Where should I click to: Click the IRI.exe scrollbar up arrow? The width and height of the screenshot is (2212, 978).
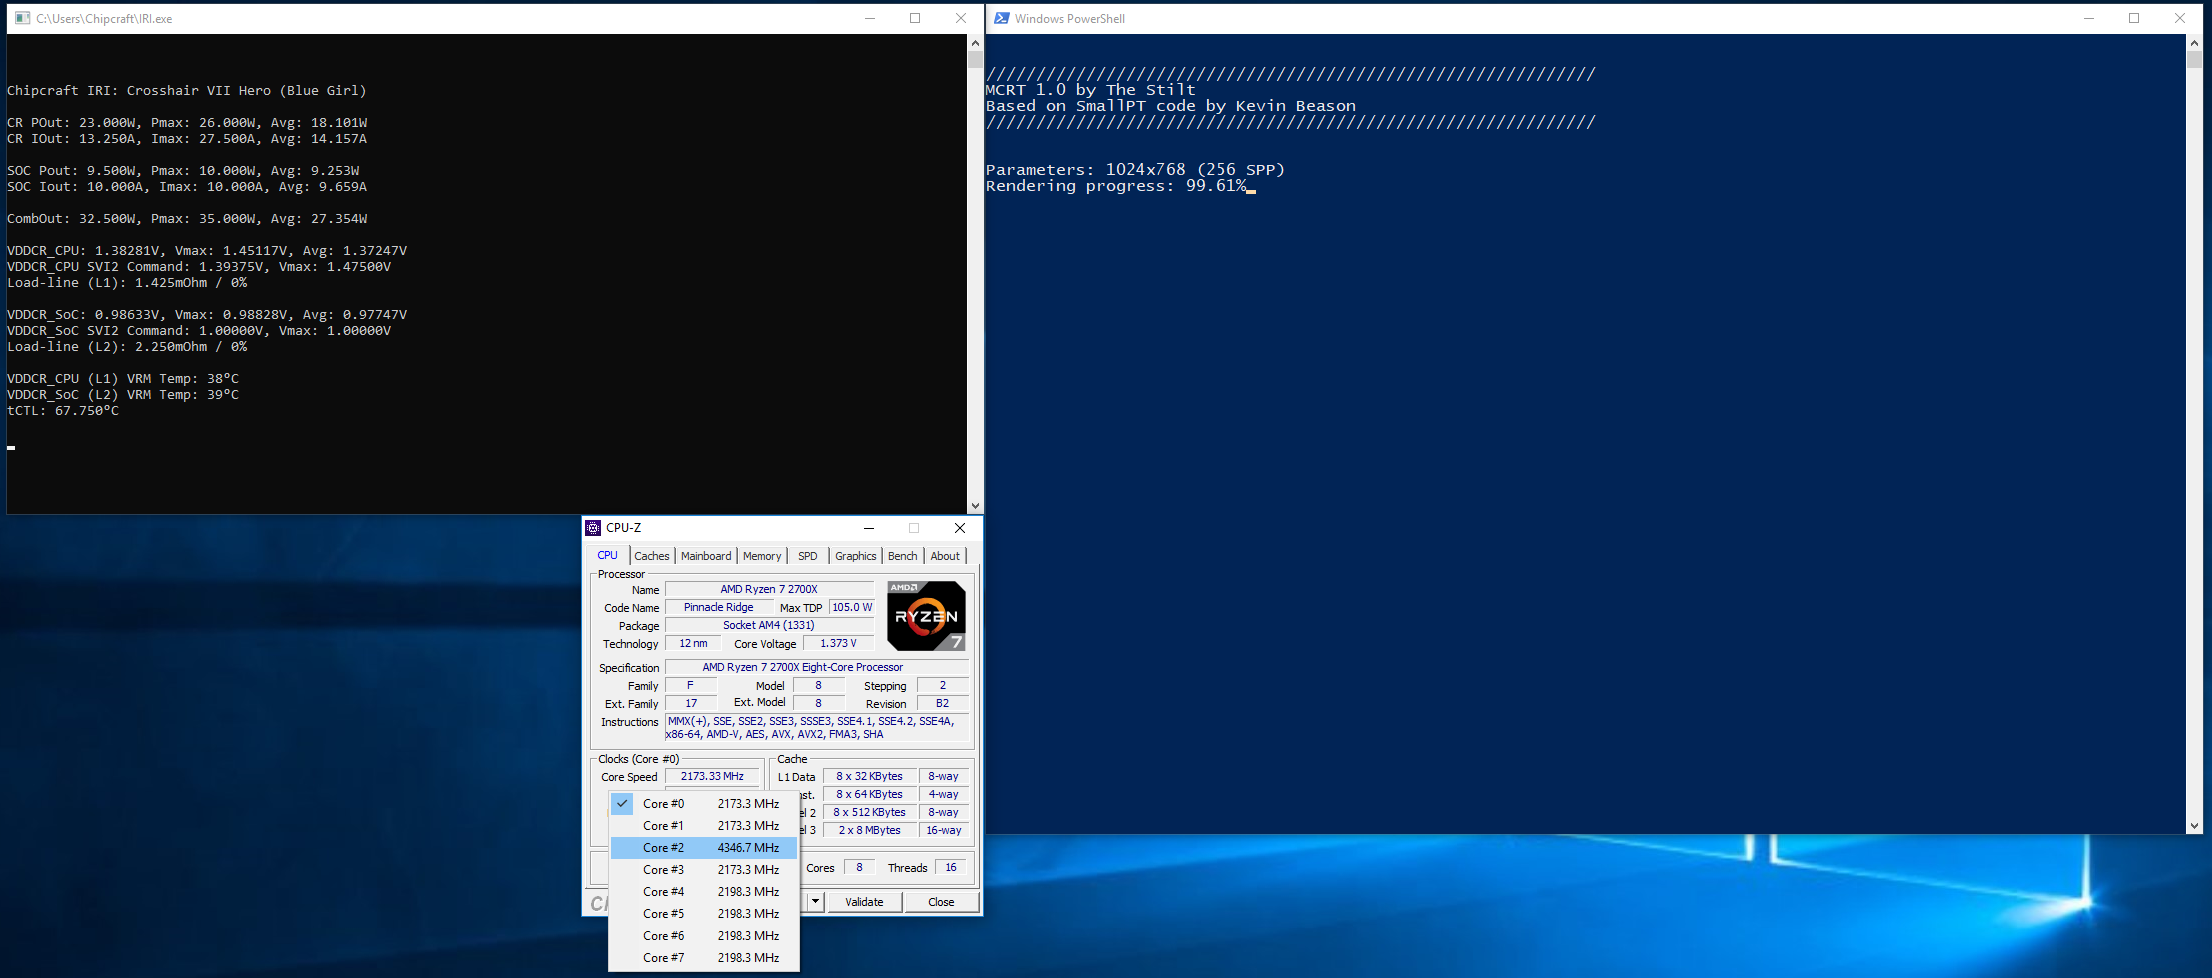tap(975, 43)
